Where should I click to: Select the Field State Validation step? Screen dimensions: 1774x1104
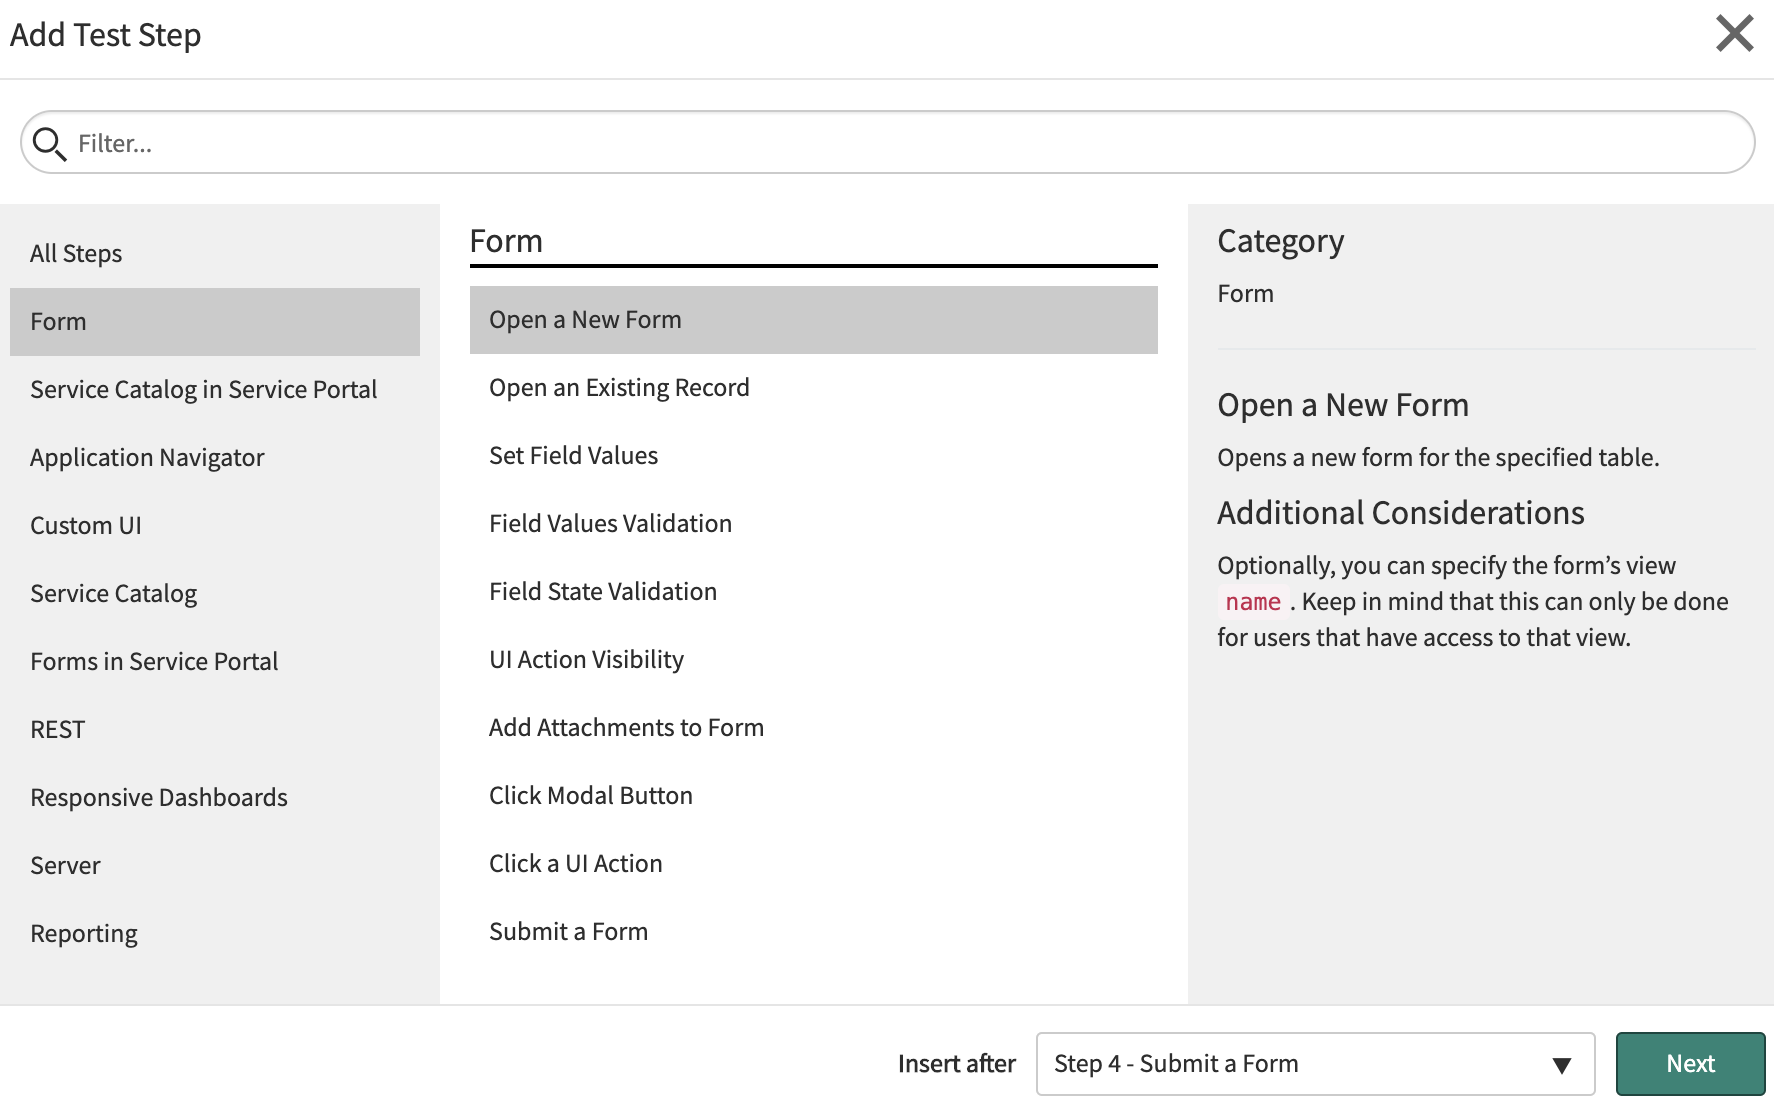[814, 592]
